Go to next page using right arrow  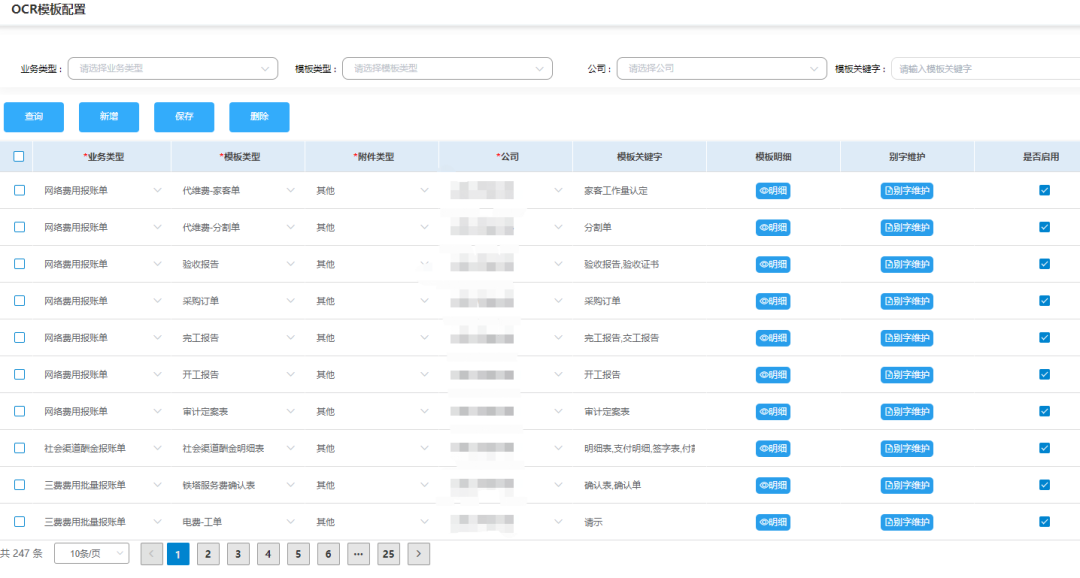pos(419,554)
